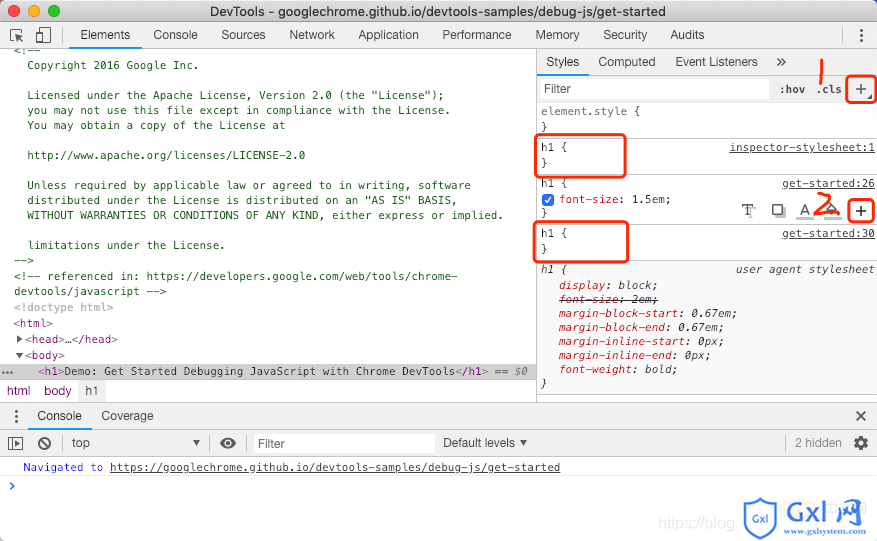Open the DevTools three-dot customize menu
Screen dimensions: 877x541
(861, 35)
